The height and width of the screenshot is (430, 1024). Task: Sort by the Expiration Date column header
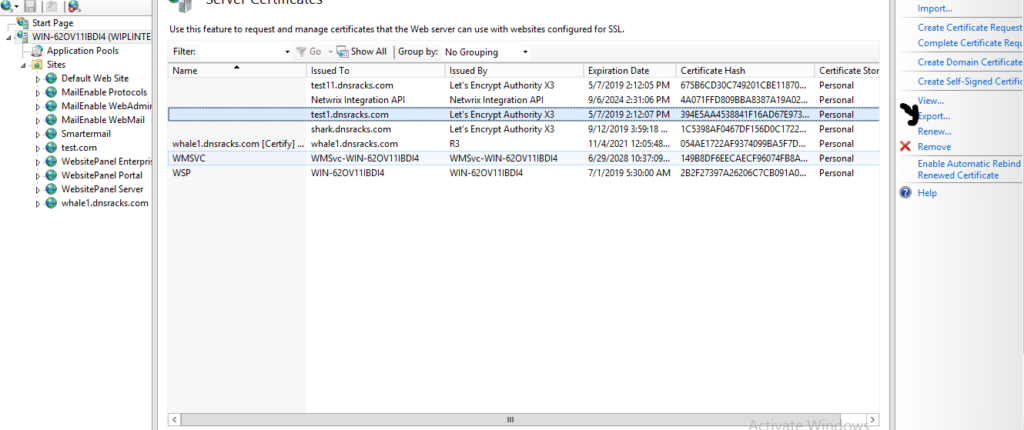click(619, 71)
